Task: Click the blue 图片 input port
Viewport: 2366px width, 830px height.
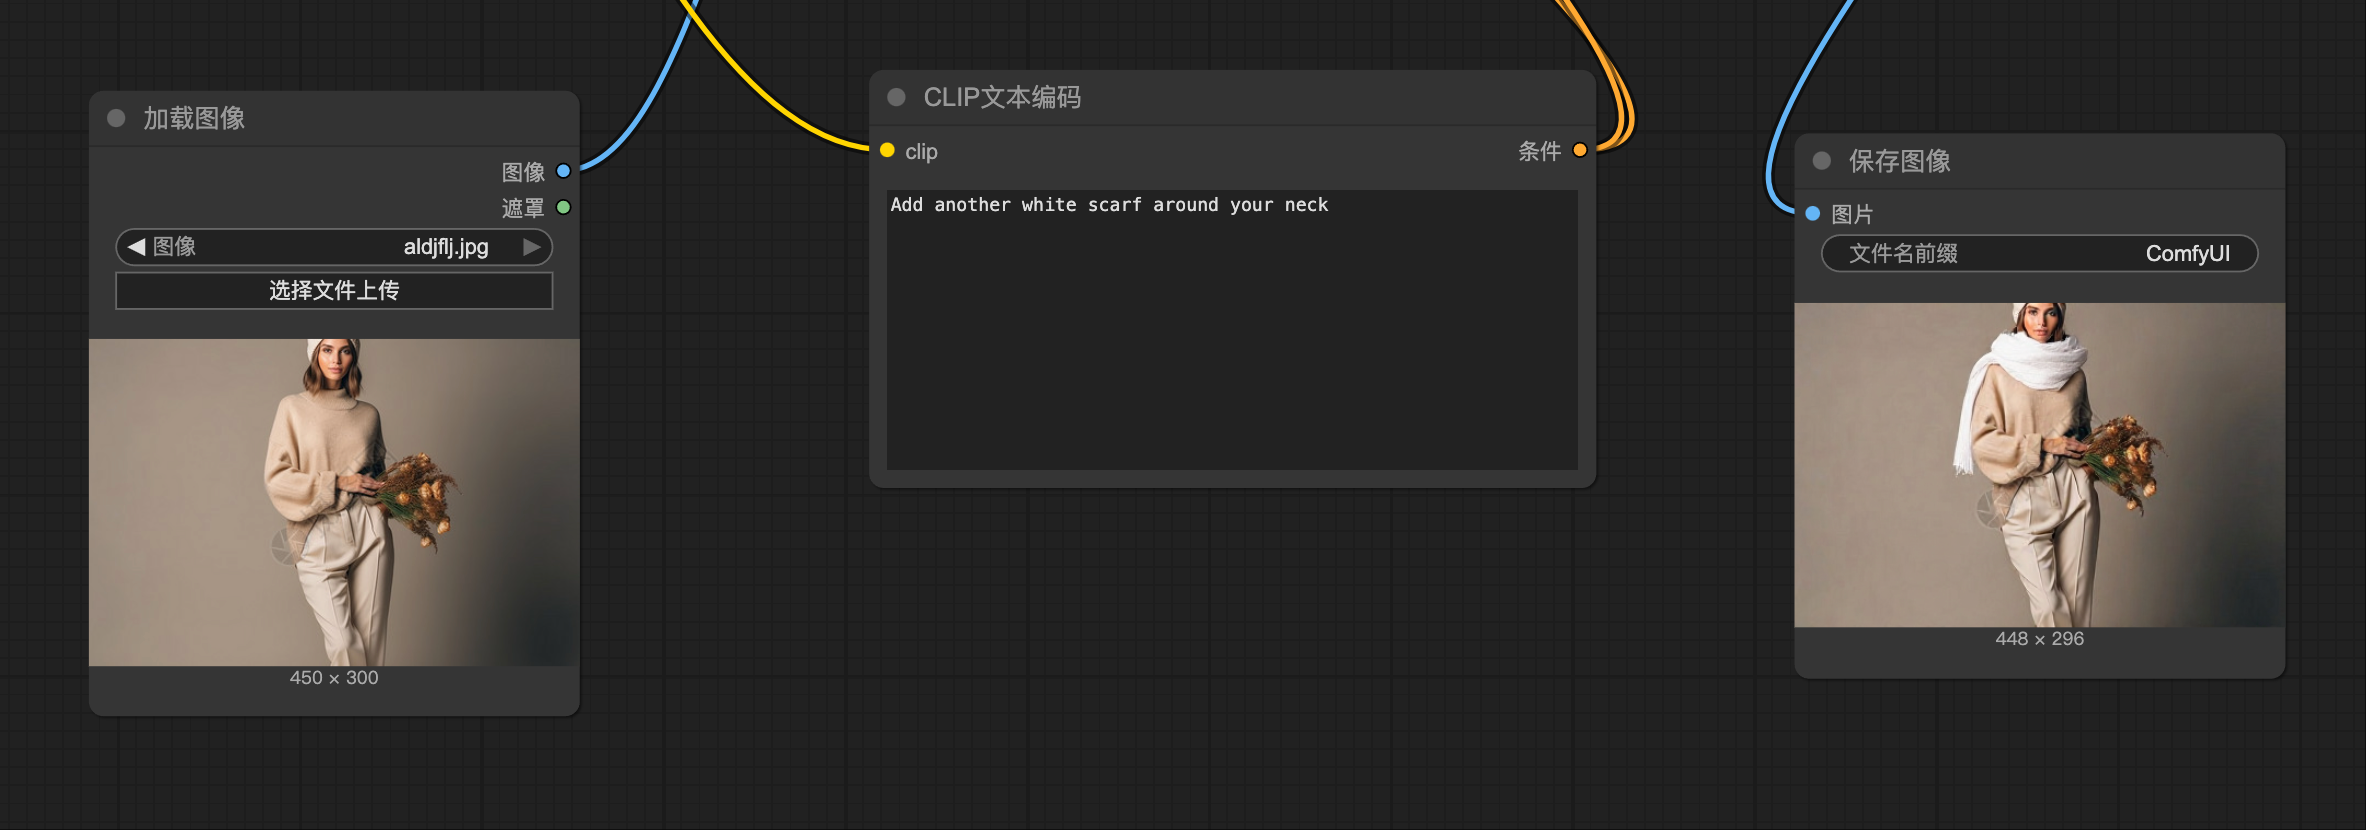Action: tap(1812, 214)
